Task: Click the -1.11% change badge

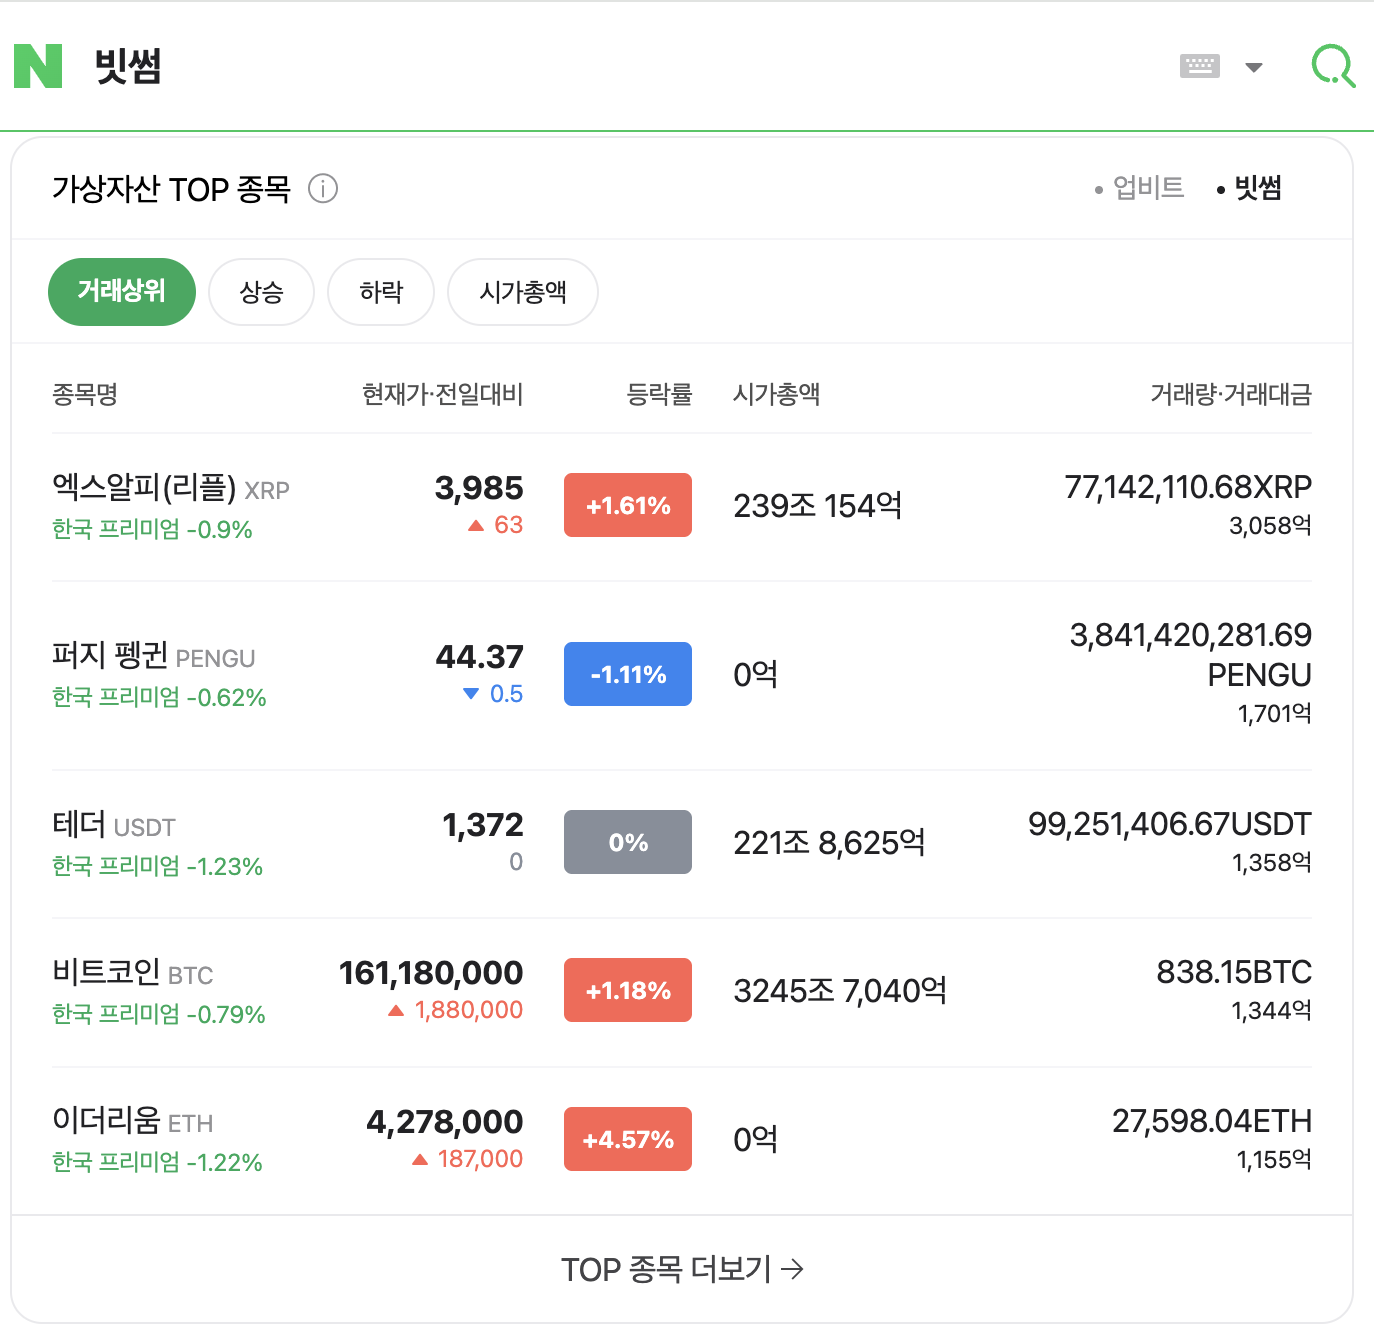Action: coord(628,674)
